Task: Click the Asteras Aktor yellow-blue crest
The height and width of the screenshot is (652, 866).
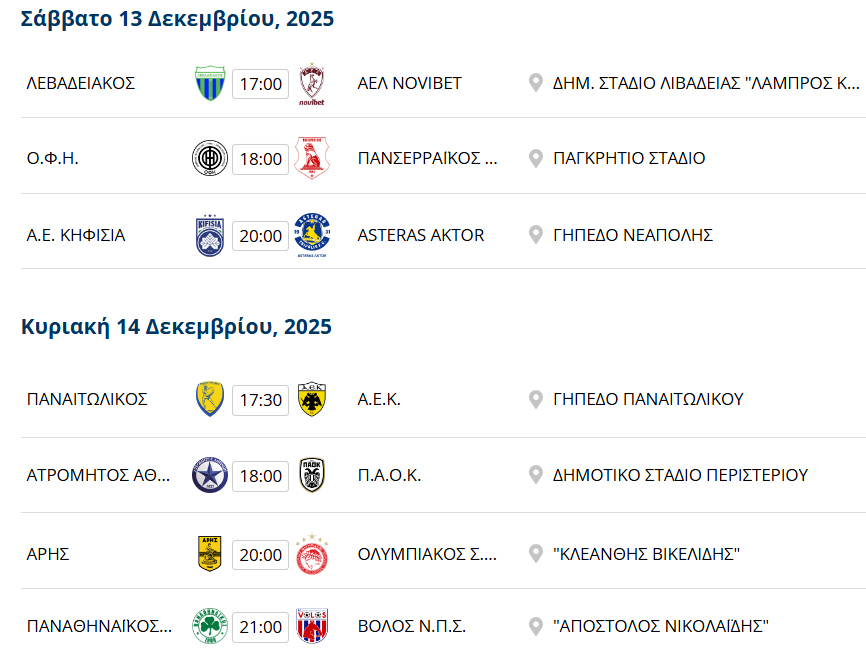Action: click(312, 235)
